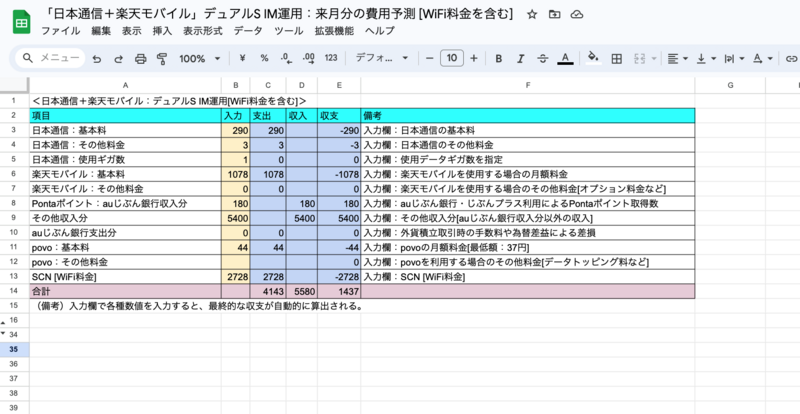The height and width of the screenshot is (414, 800).
Task: Select column F header
Action: (528, 85)
